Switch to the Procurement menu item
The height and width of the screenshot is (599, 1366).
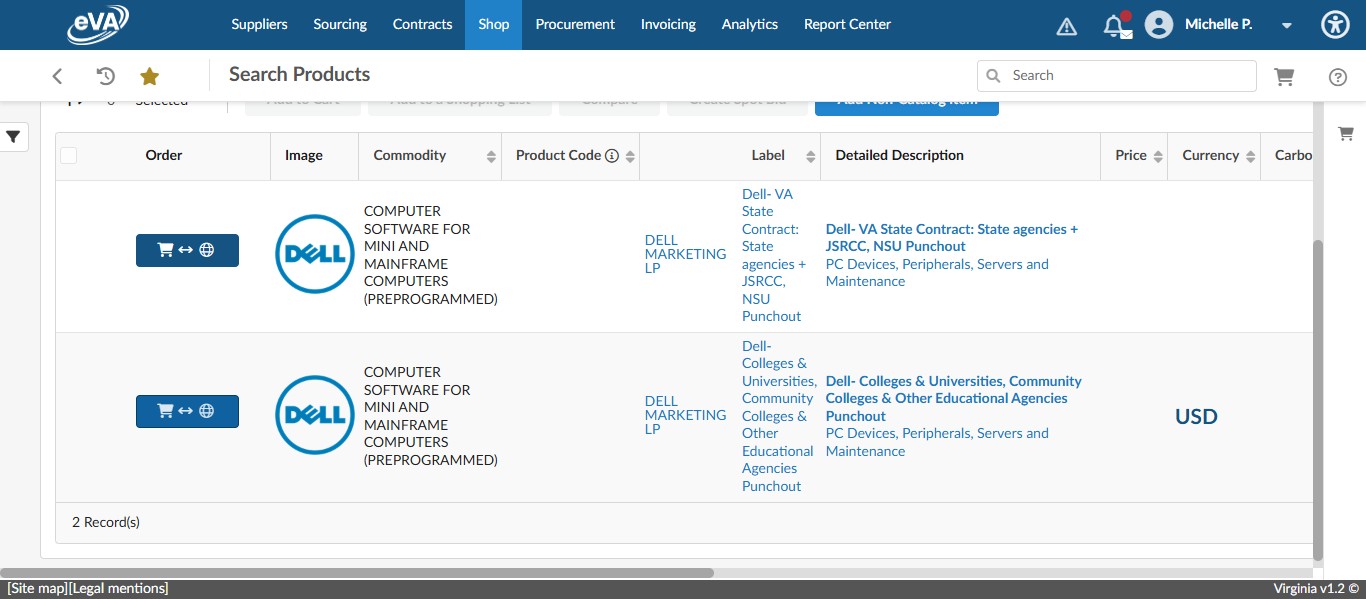(575, 24)
